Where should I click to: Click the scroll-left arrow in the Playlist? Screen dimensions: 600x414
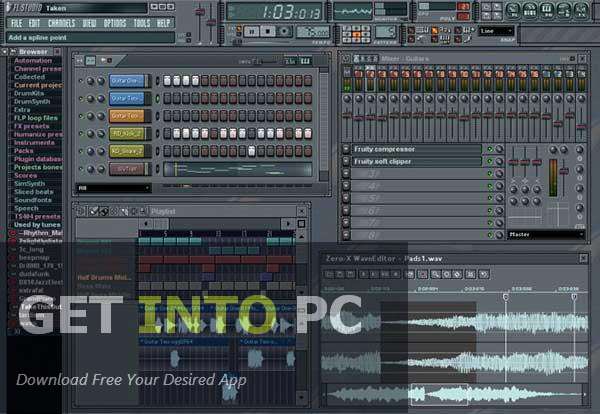tap(146, 223)
